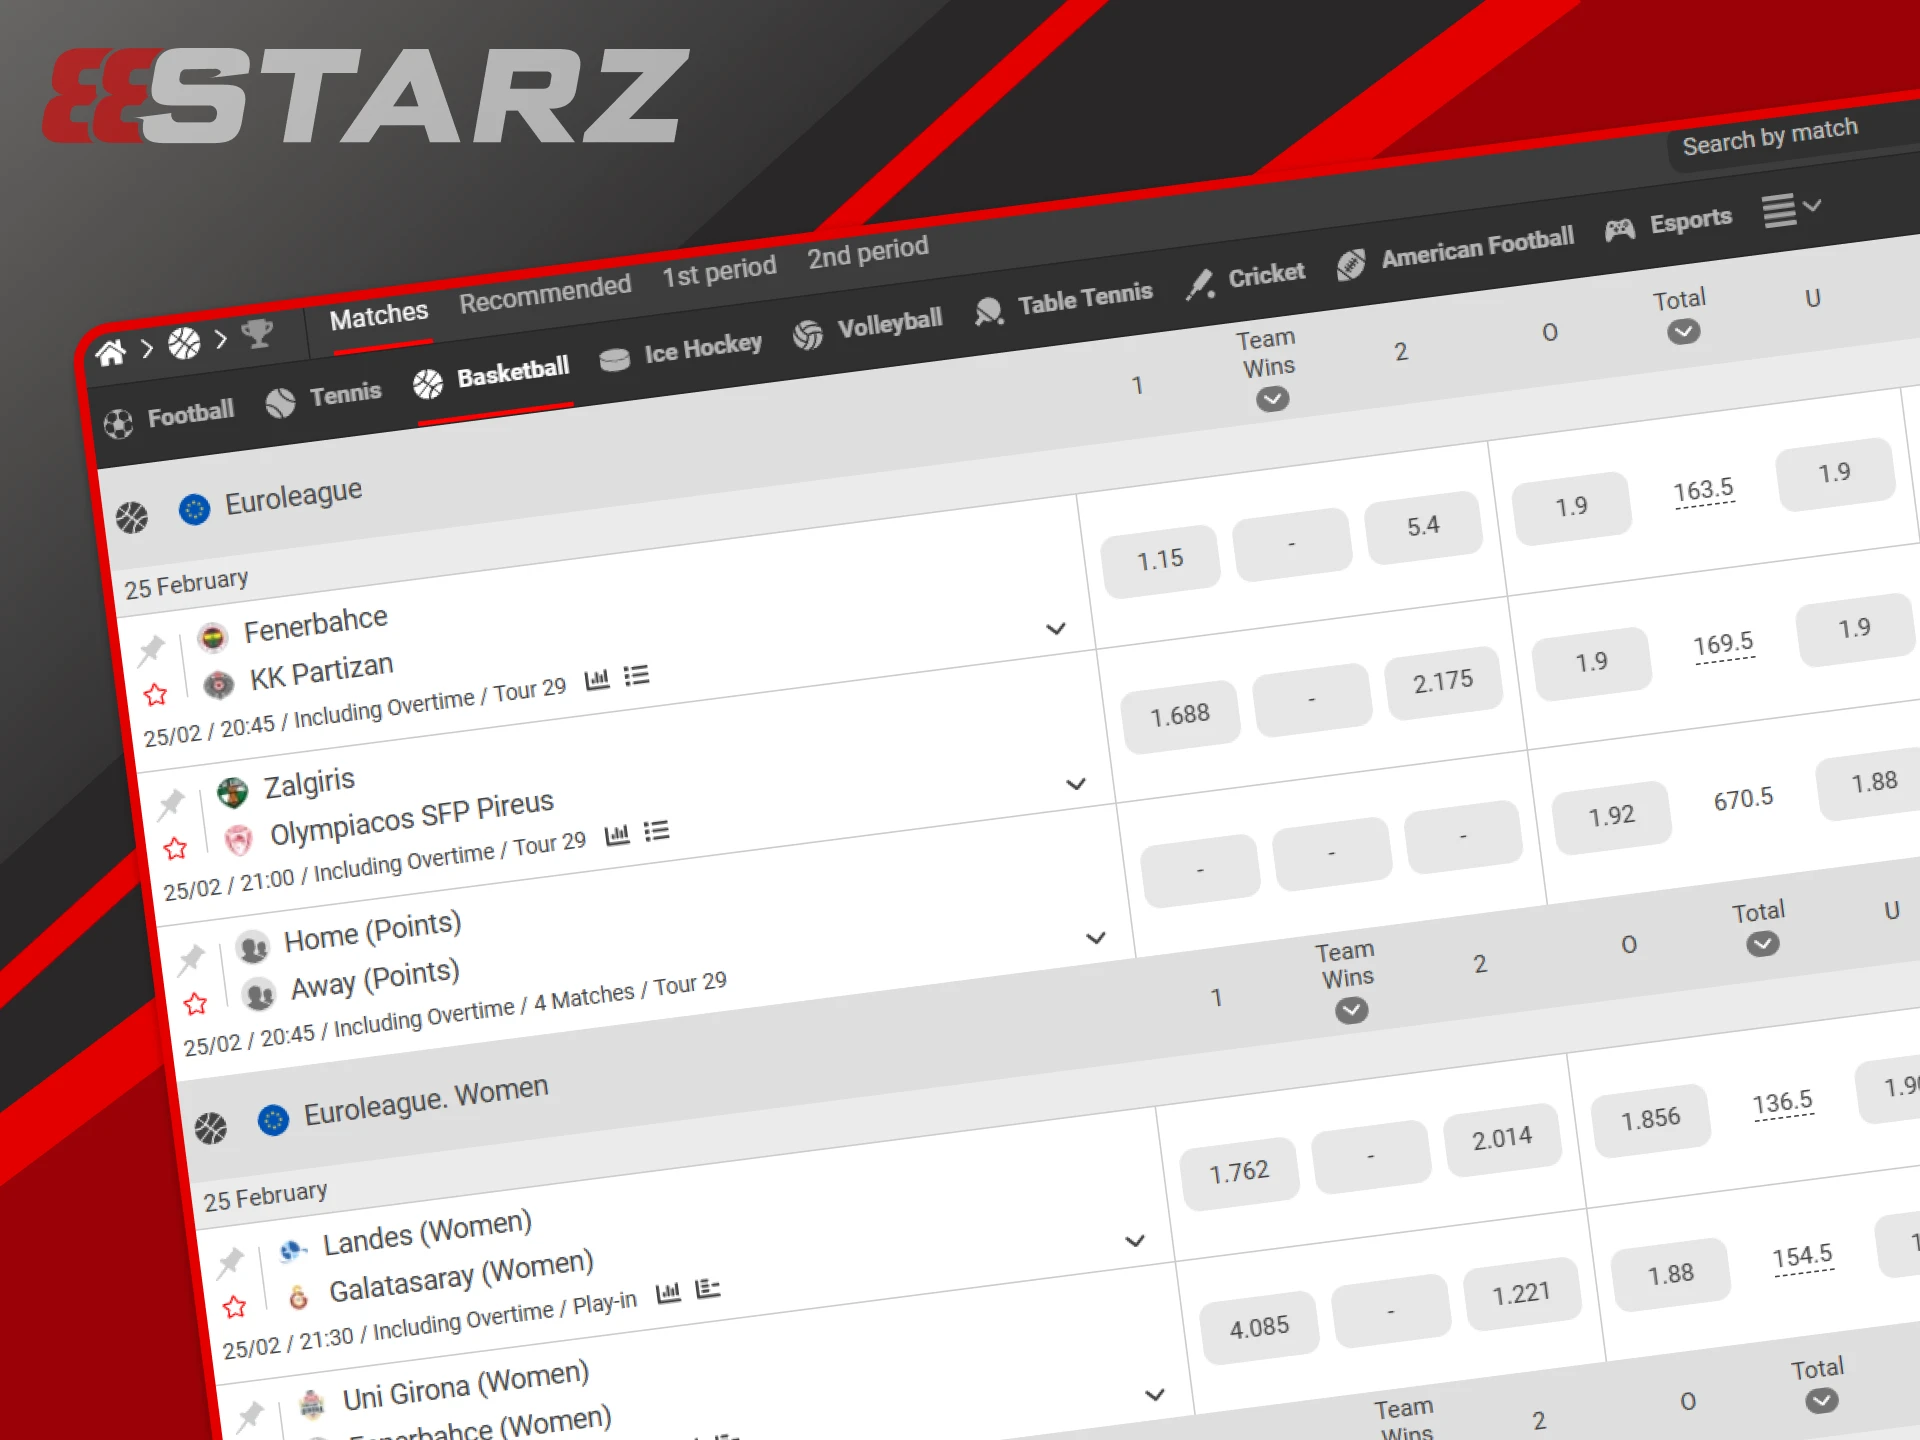Image resolution: width=1920 pixels, height=1440 pixels.
Task: Click total line value 163.5
Action: (x=1703, y=491)
